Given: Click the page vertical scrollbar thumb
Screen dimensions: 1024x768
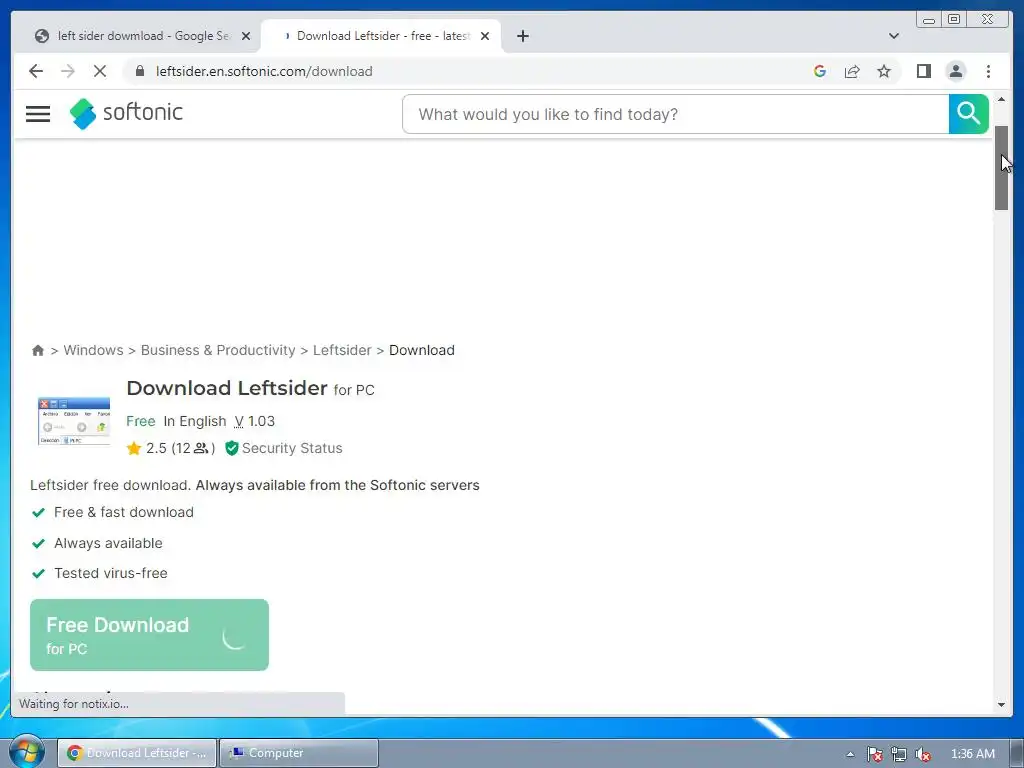Looking at the screenshot, I should tap(1001, 168).
